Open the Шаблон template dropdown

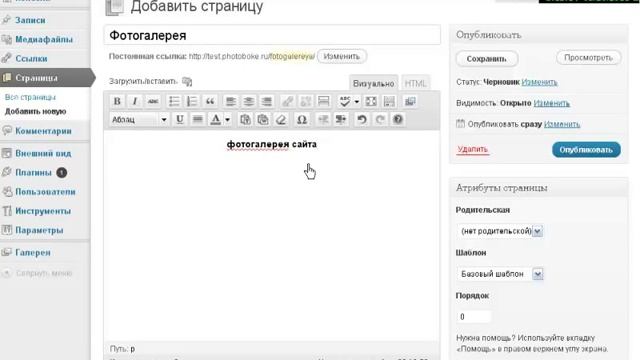tap(500, 274)
